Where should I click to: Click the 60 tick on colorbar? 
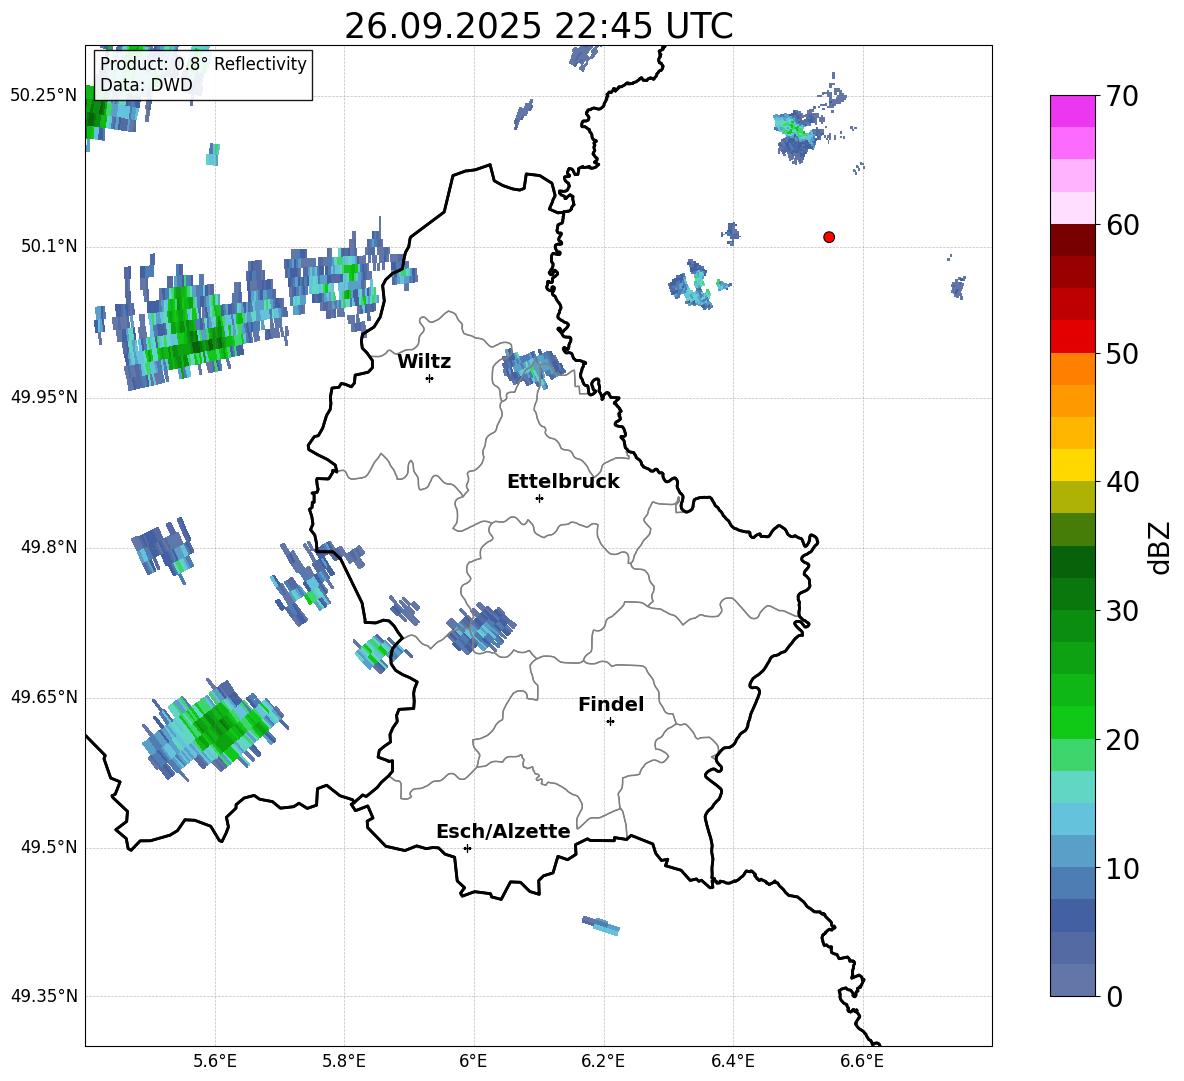(x=1122, y=225)
